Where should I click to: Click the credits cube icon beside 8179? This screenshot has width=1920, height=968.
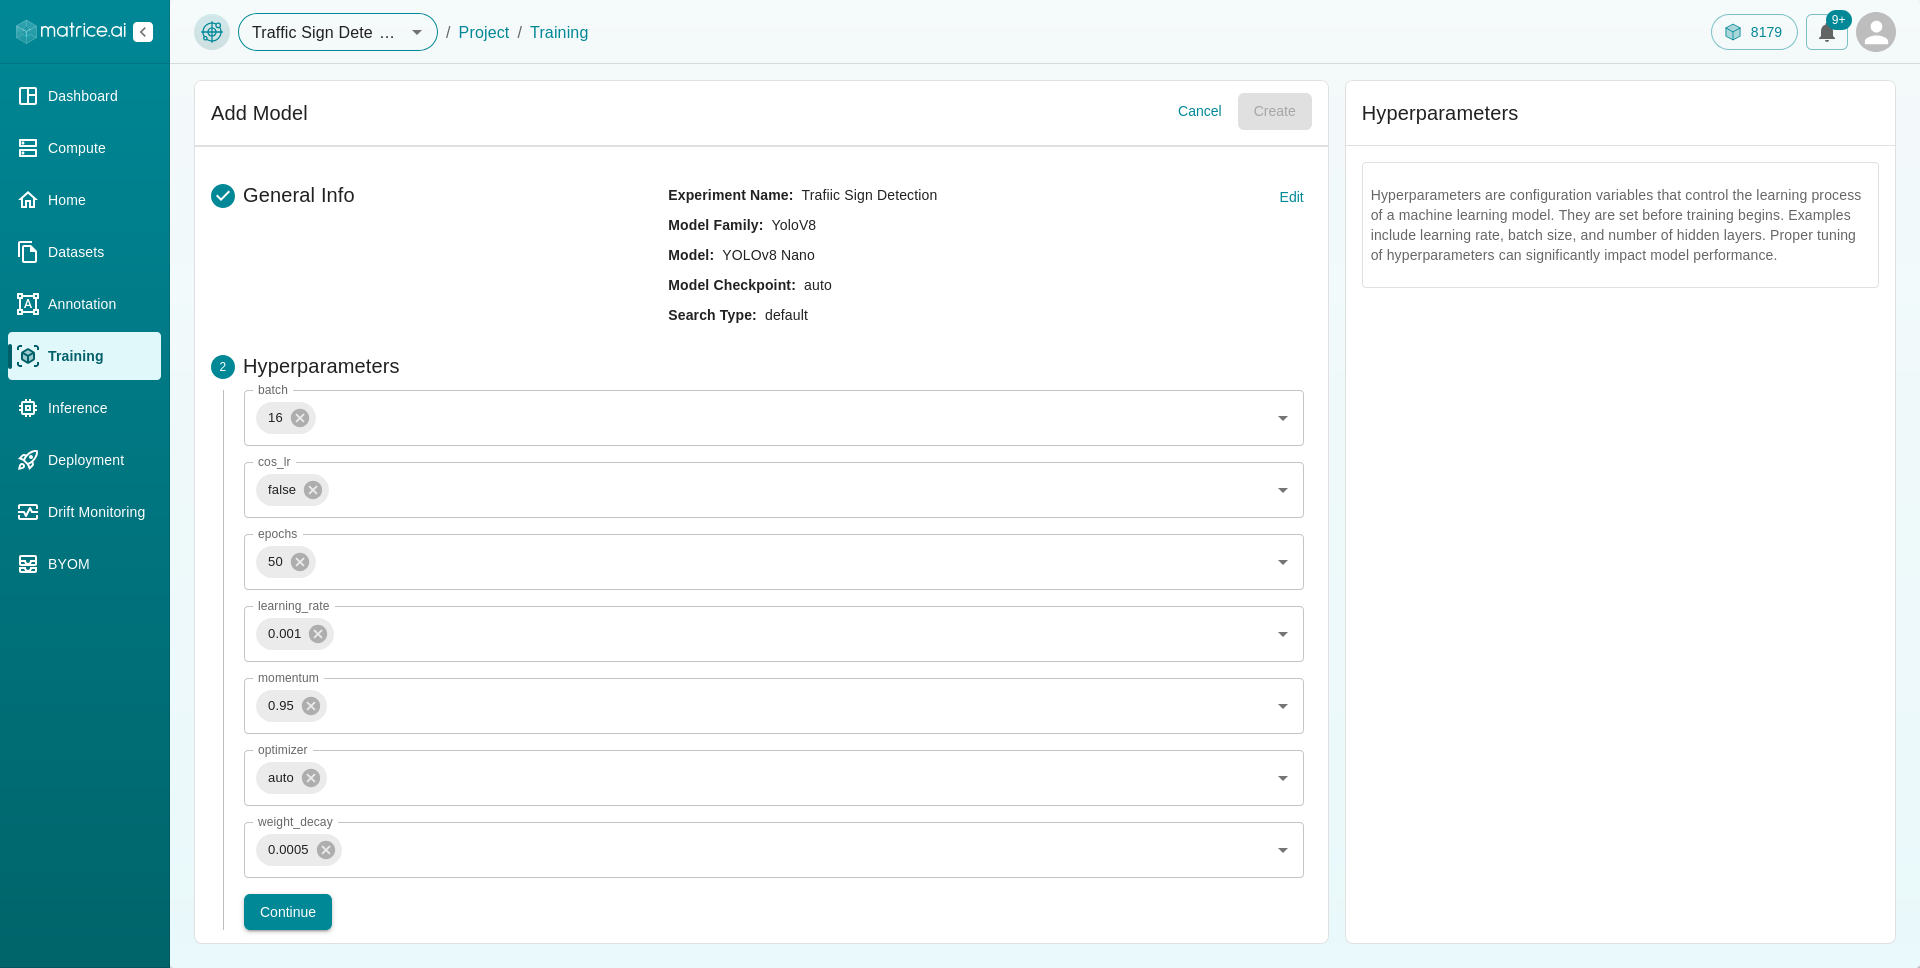tap(1733, 32)
